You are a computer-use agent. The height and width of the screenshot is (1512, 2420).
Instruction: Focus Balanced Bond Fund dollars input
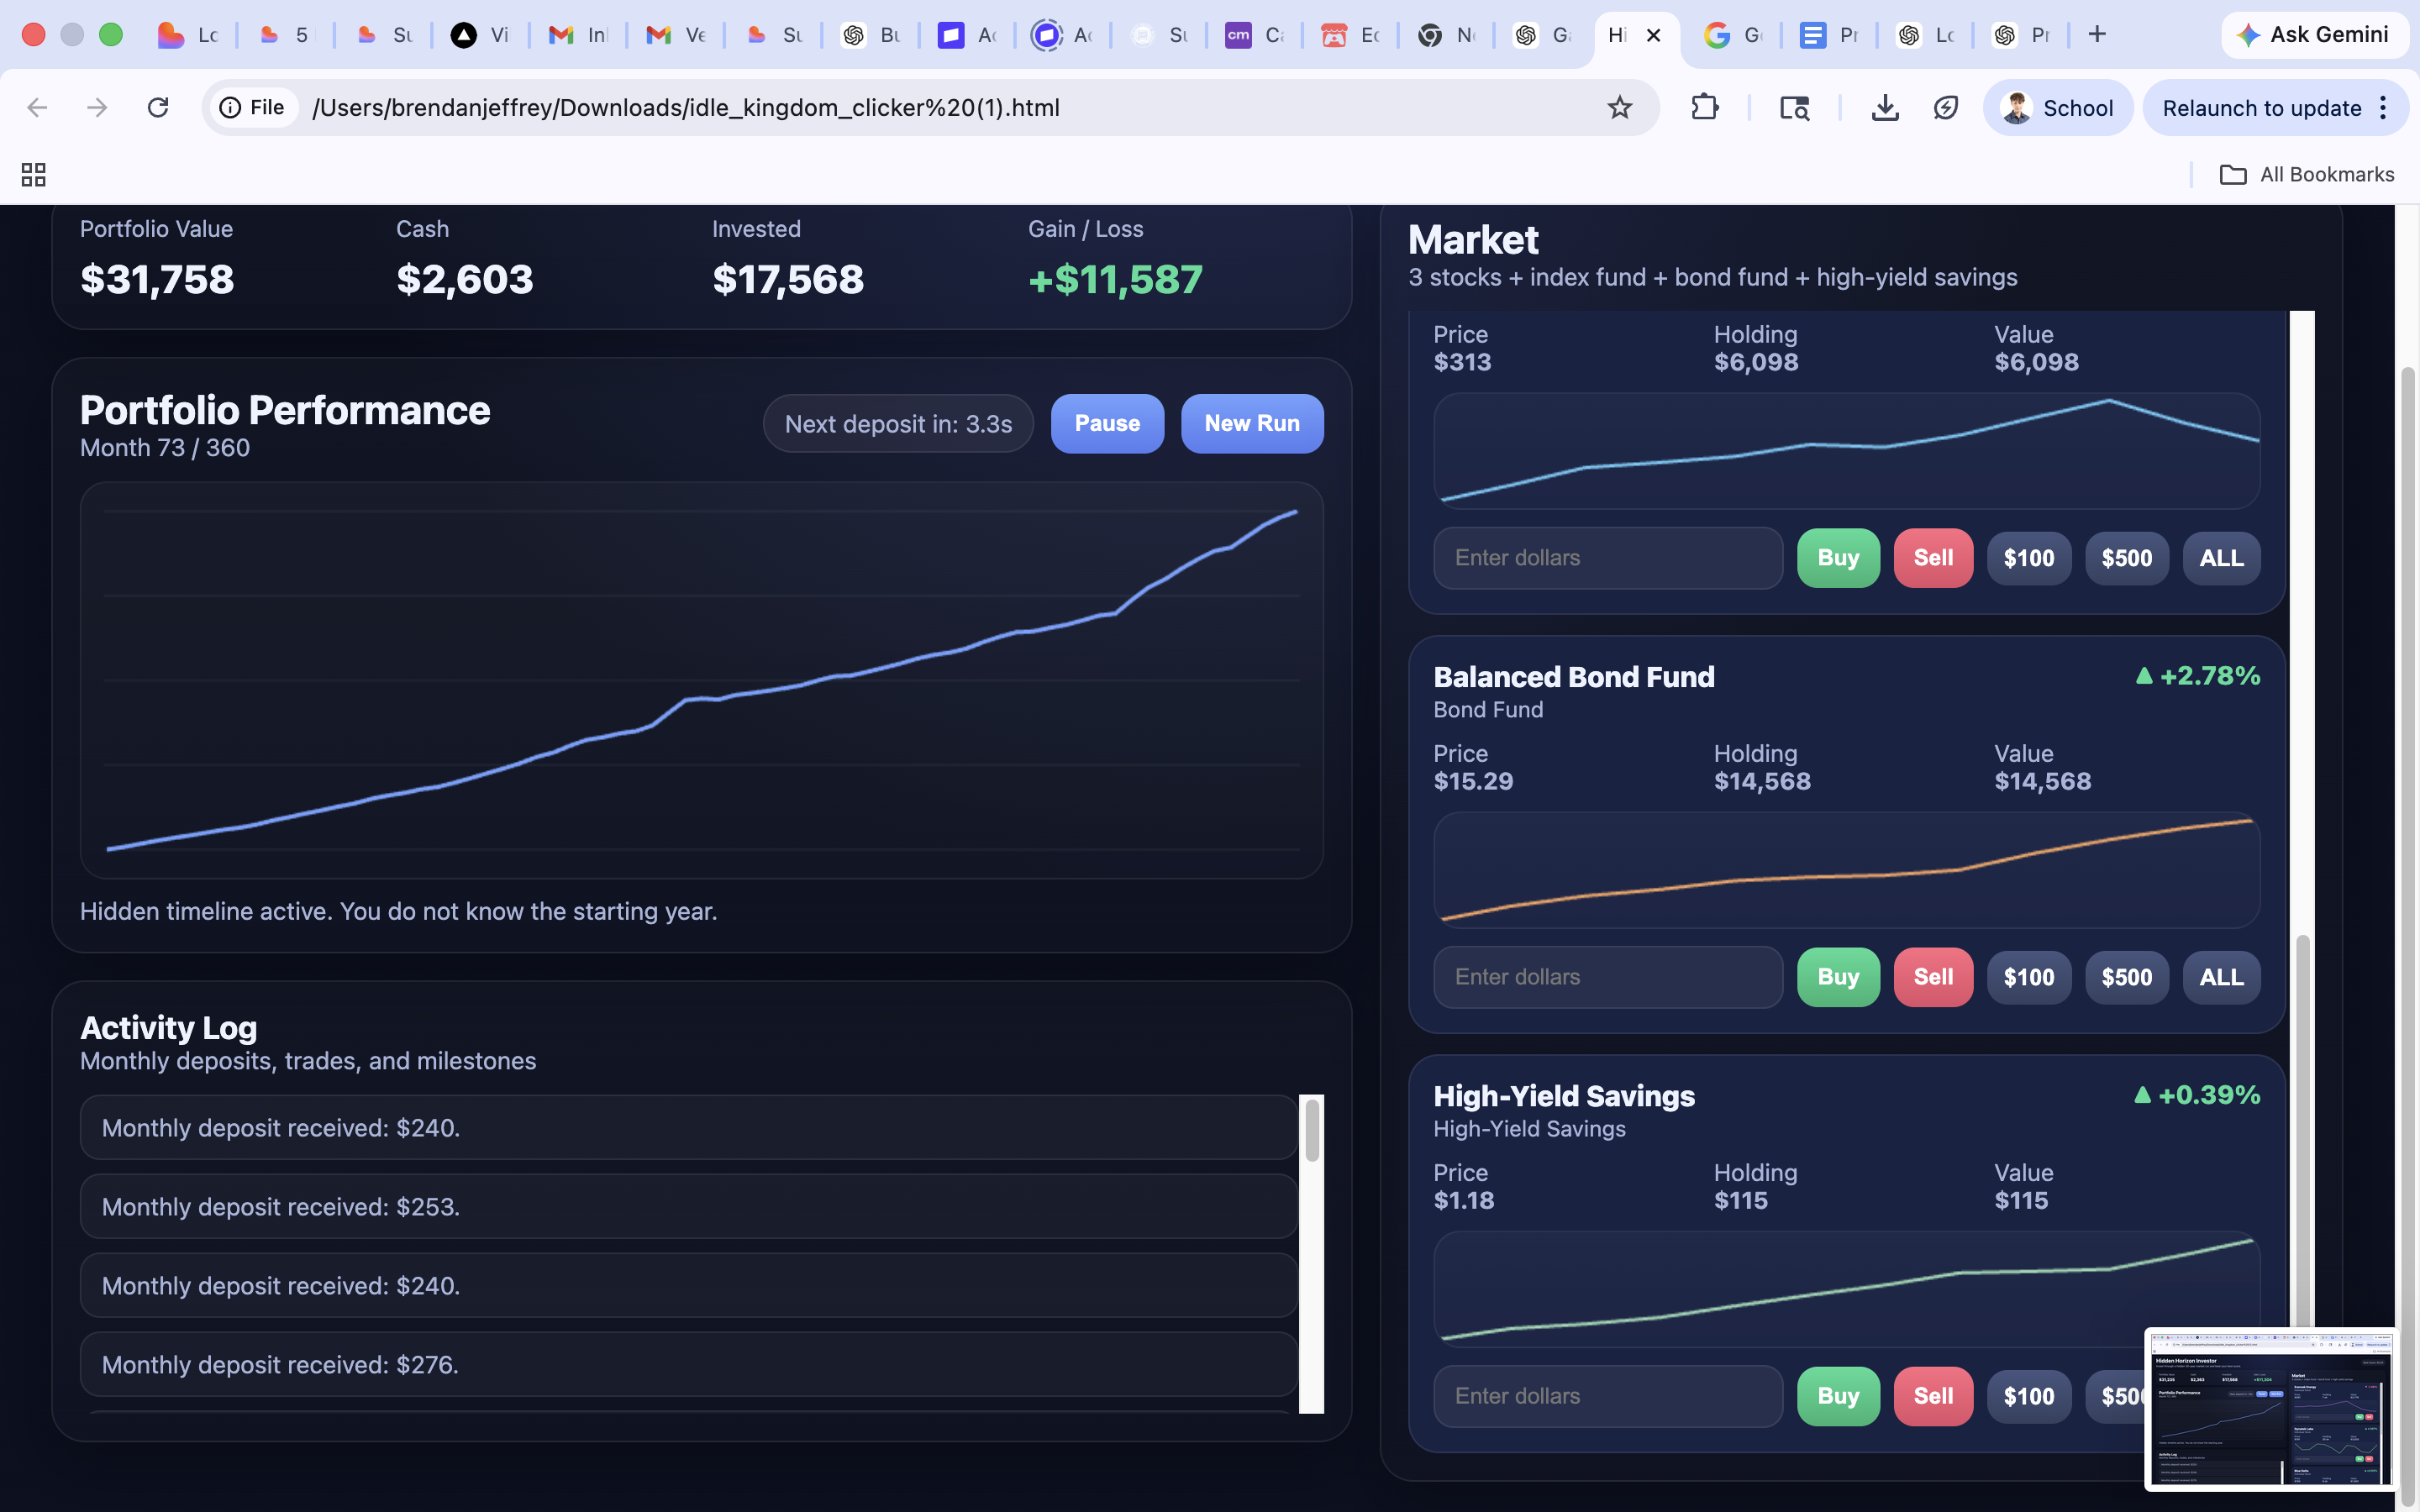pos(1607,977)
